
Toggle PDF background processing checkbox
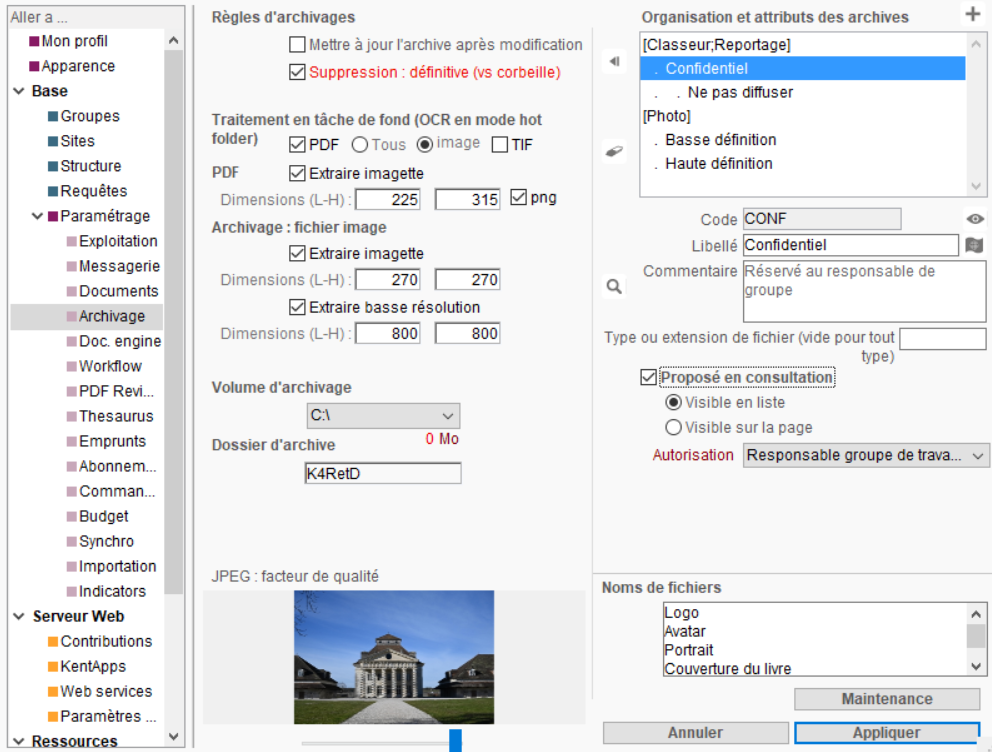point(297,145)
